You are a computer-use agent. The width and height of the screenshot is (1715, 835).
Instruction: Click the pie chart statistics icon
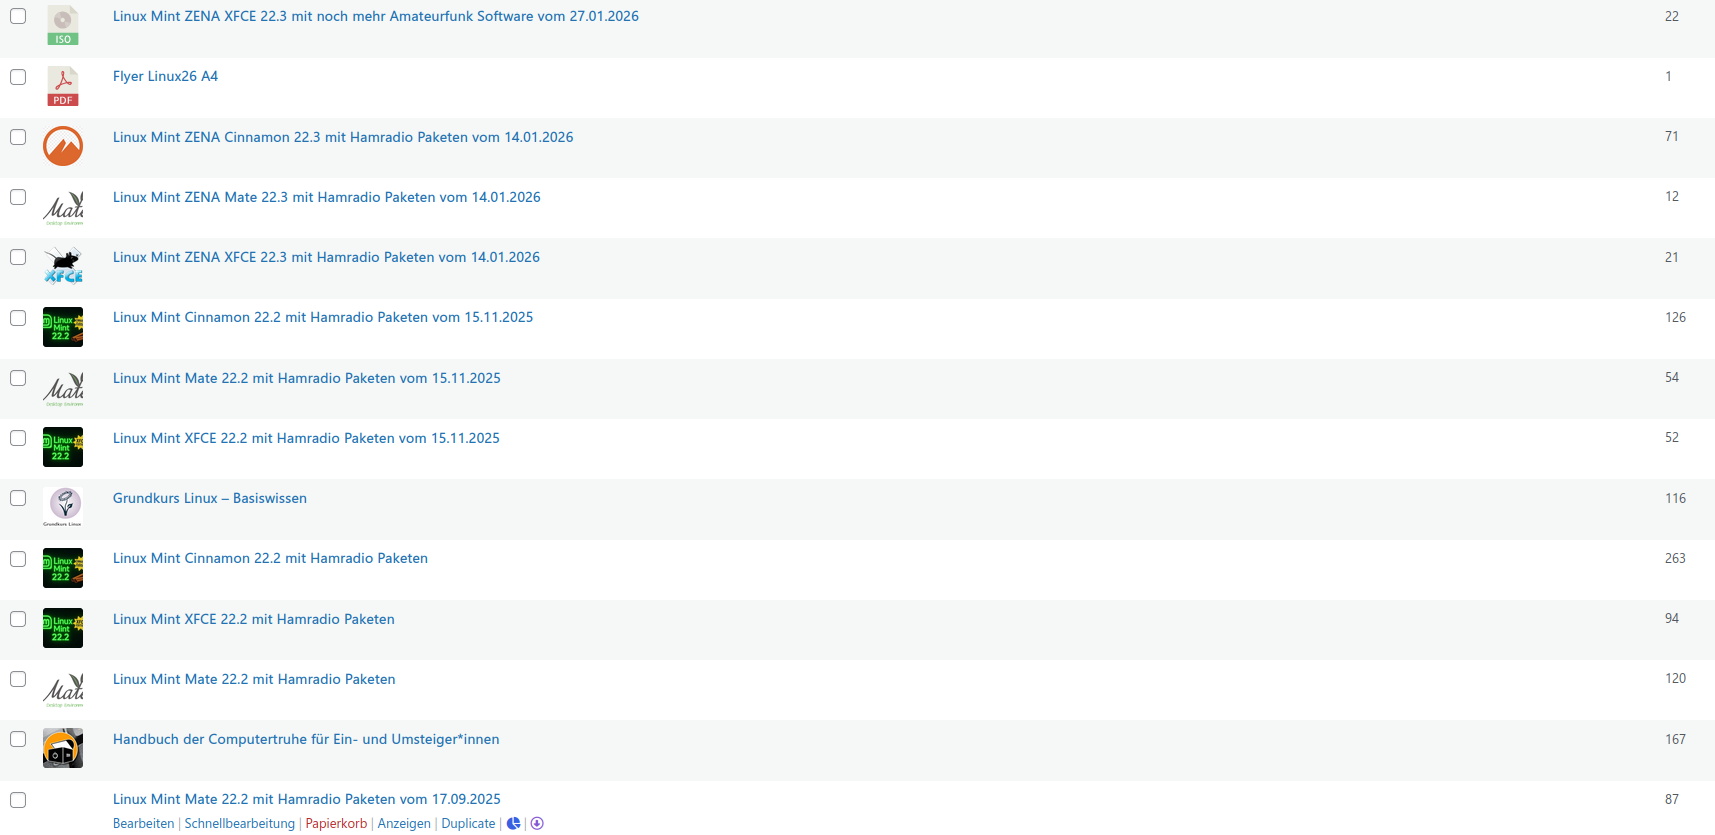click(514, 824)
